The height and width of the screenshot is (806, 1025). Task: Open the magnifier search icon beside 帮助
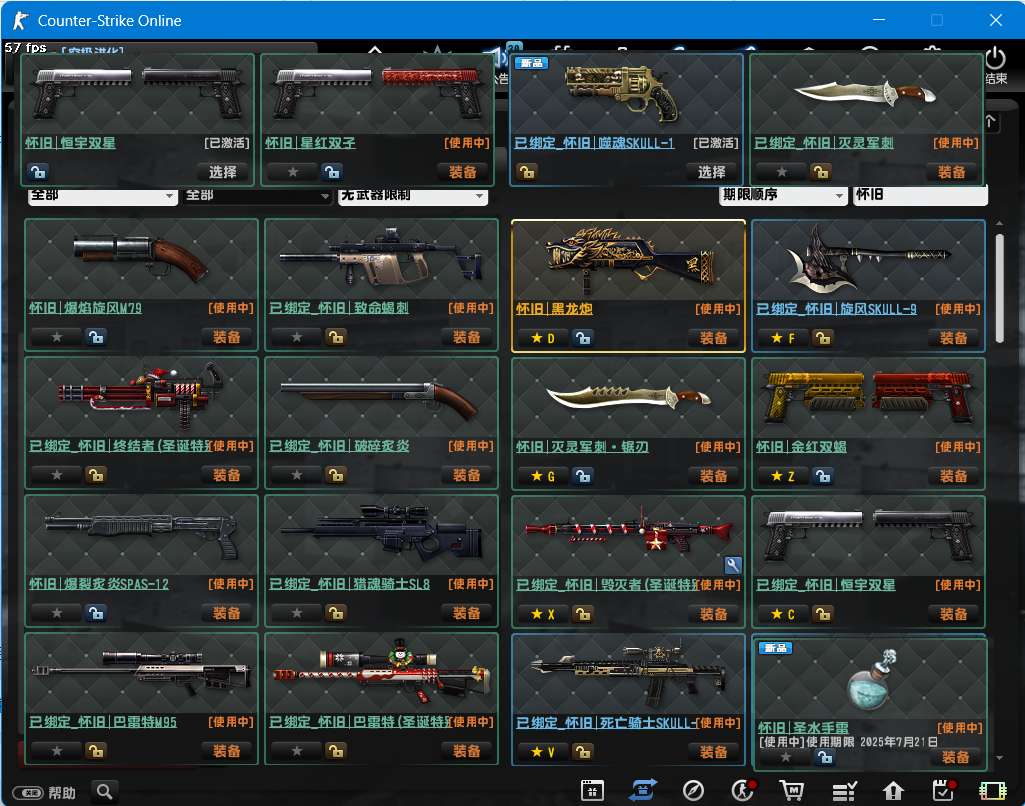click(104, 792)
